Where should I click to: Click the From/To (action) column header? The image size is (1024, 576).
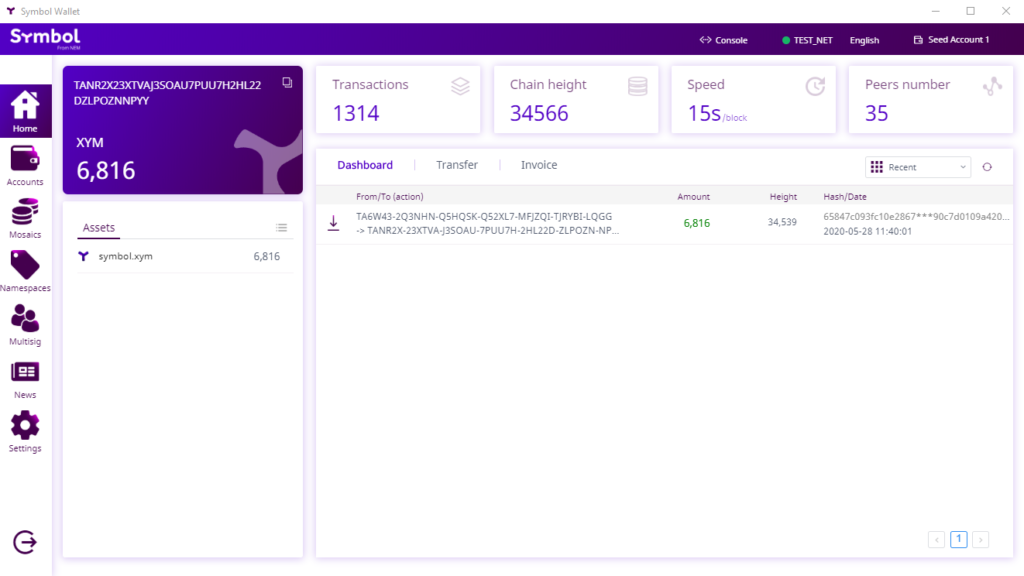click(x=389, y=197)
